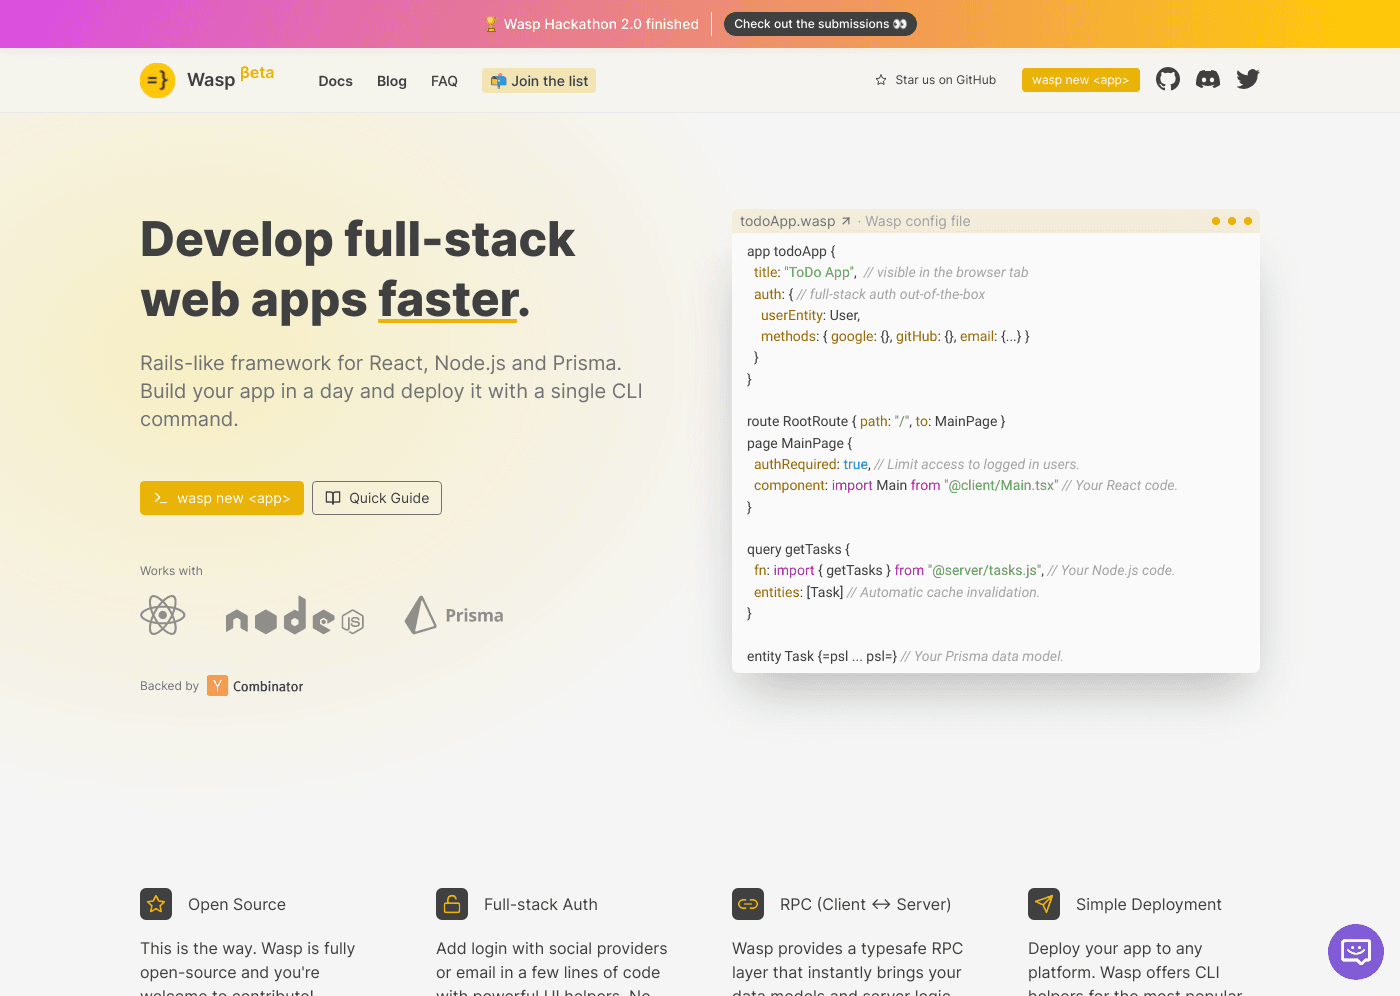
Task: Click the Combinator text
Action: (268, 686)
